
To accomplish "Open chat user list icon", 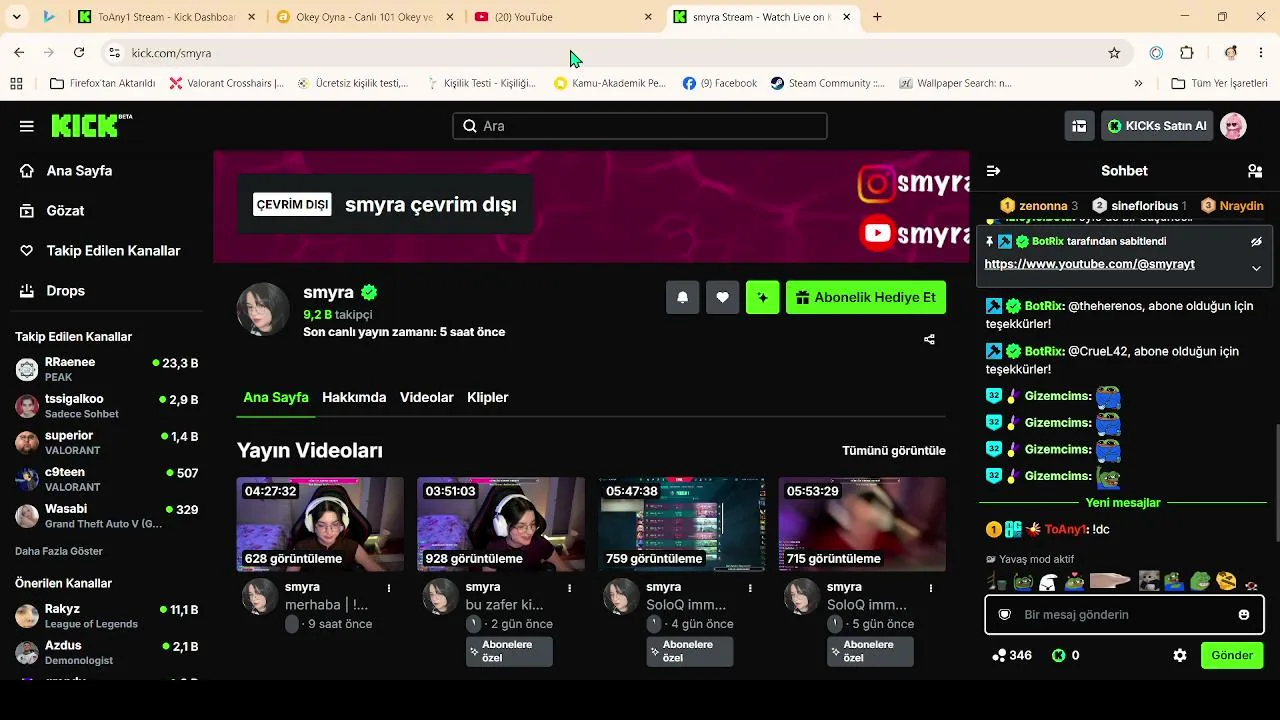I will pyautogui.click(x=1255, y=171).
